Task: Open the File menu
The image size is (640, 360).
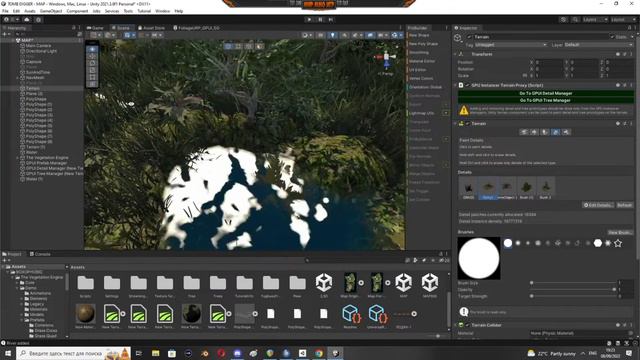Action: click(5, 11)
